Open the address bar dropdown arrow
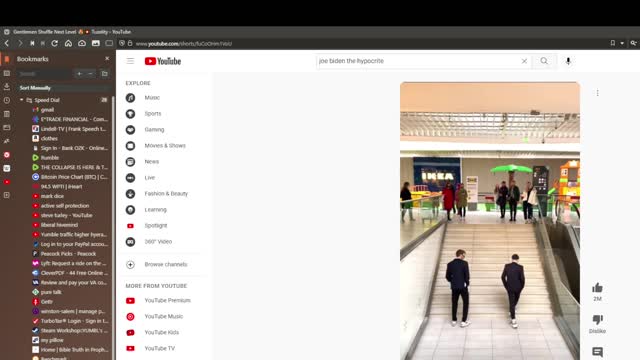This screenshot has height=360, width=640. (622, 43)
